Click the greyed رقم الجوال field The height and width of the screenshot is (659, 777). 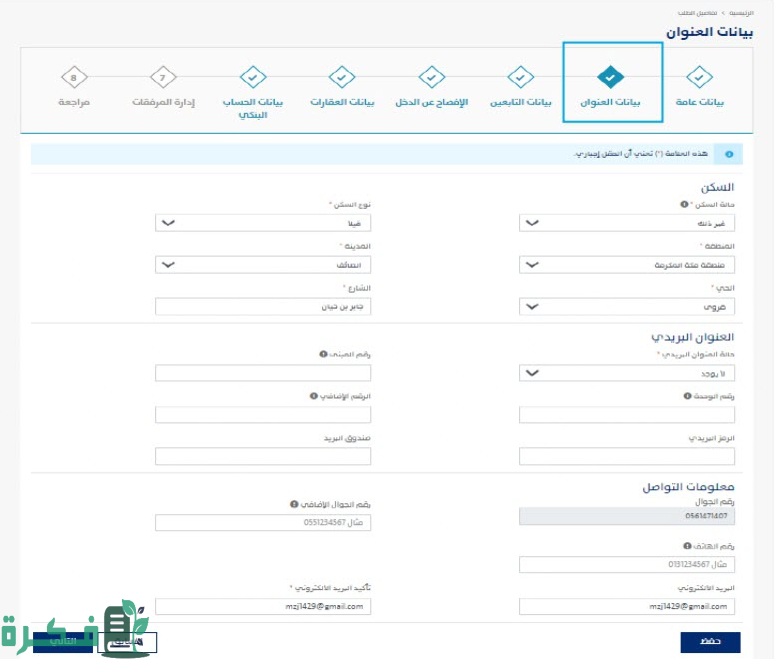pyautogui.click(x=627, y=516)
